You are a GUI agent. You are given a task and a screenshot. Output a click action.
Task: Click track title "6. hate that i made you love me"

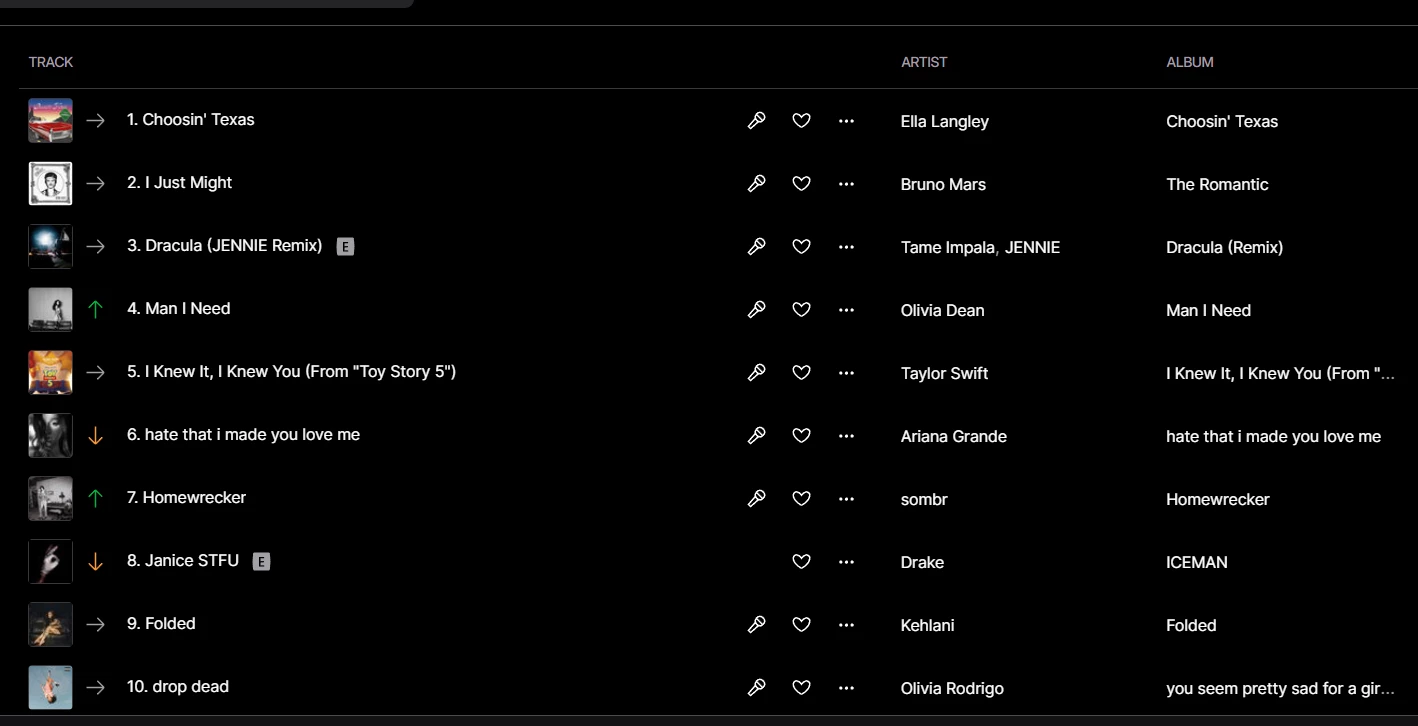[243, 435]
